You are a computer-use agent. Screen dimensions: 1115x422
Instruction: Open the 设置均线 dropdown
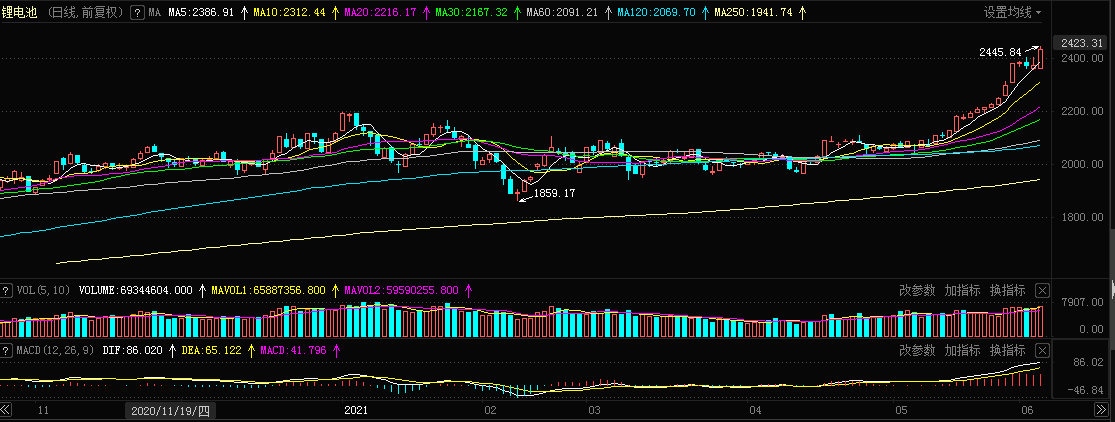click(1012, 13)
